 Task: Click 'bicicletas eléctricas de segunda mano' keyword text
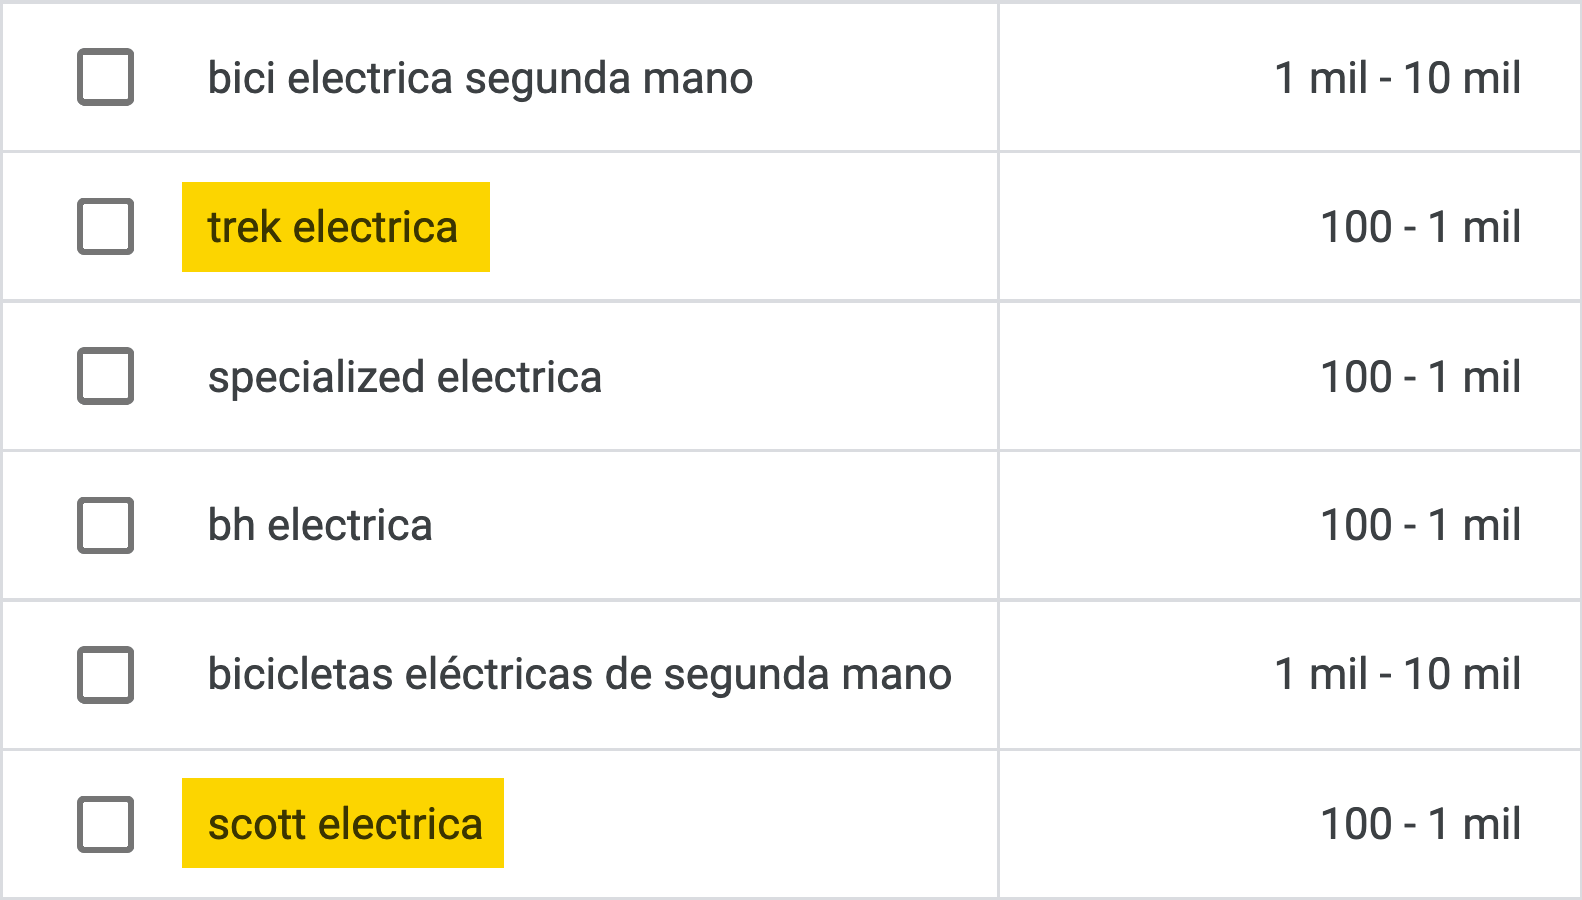pos(582,674)
